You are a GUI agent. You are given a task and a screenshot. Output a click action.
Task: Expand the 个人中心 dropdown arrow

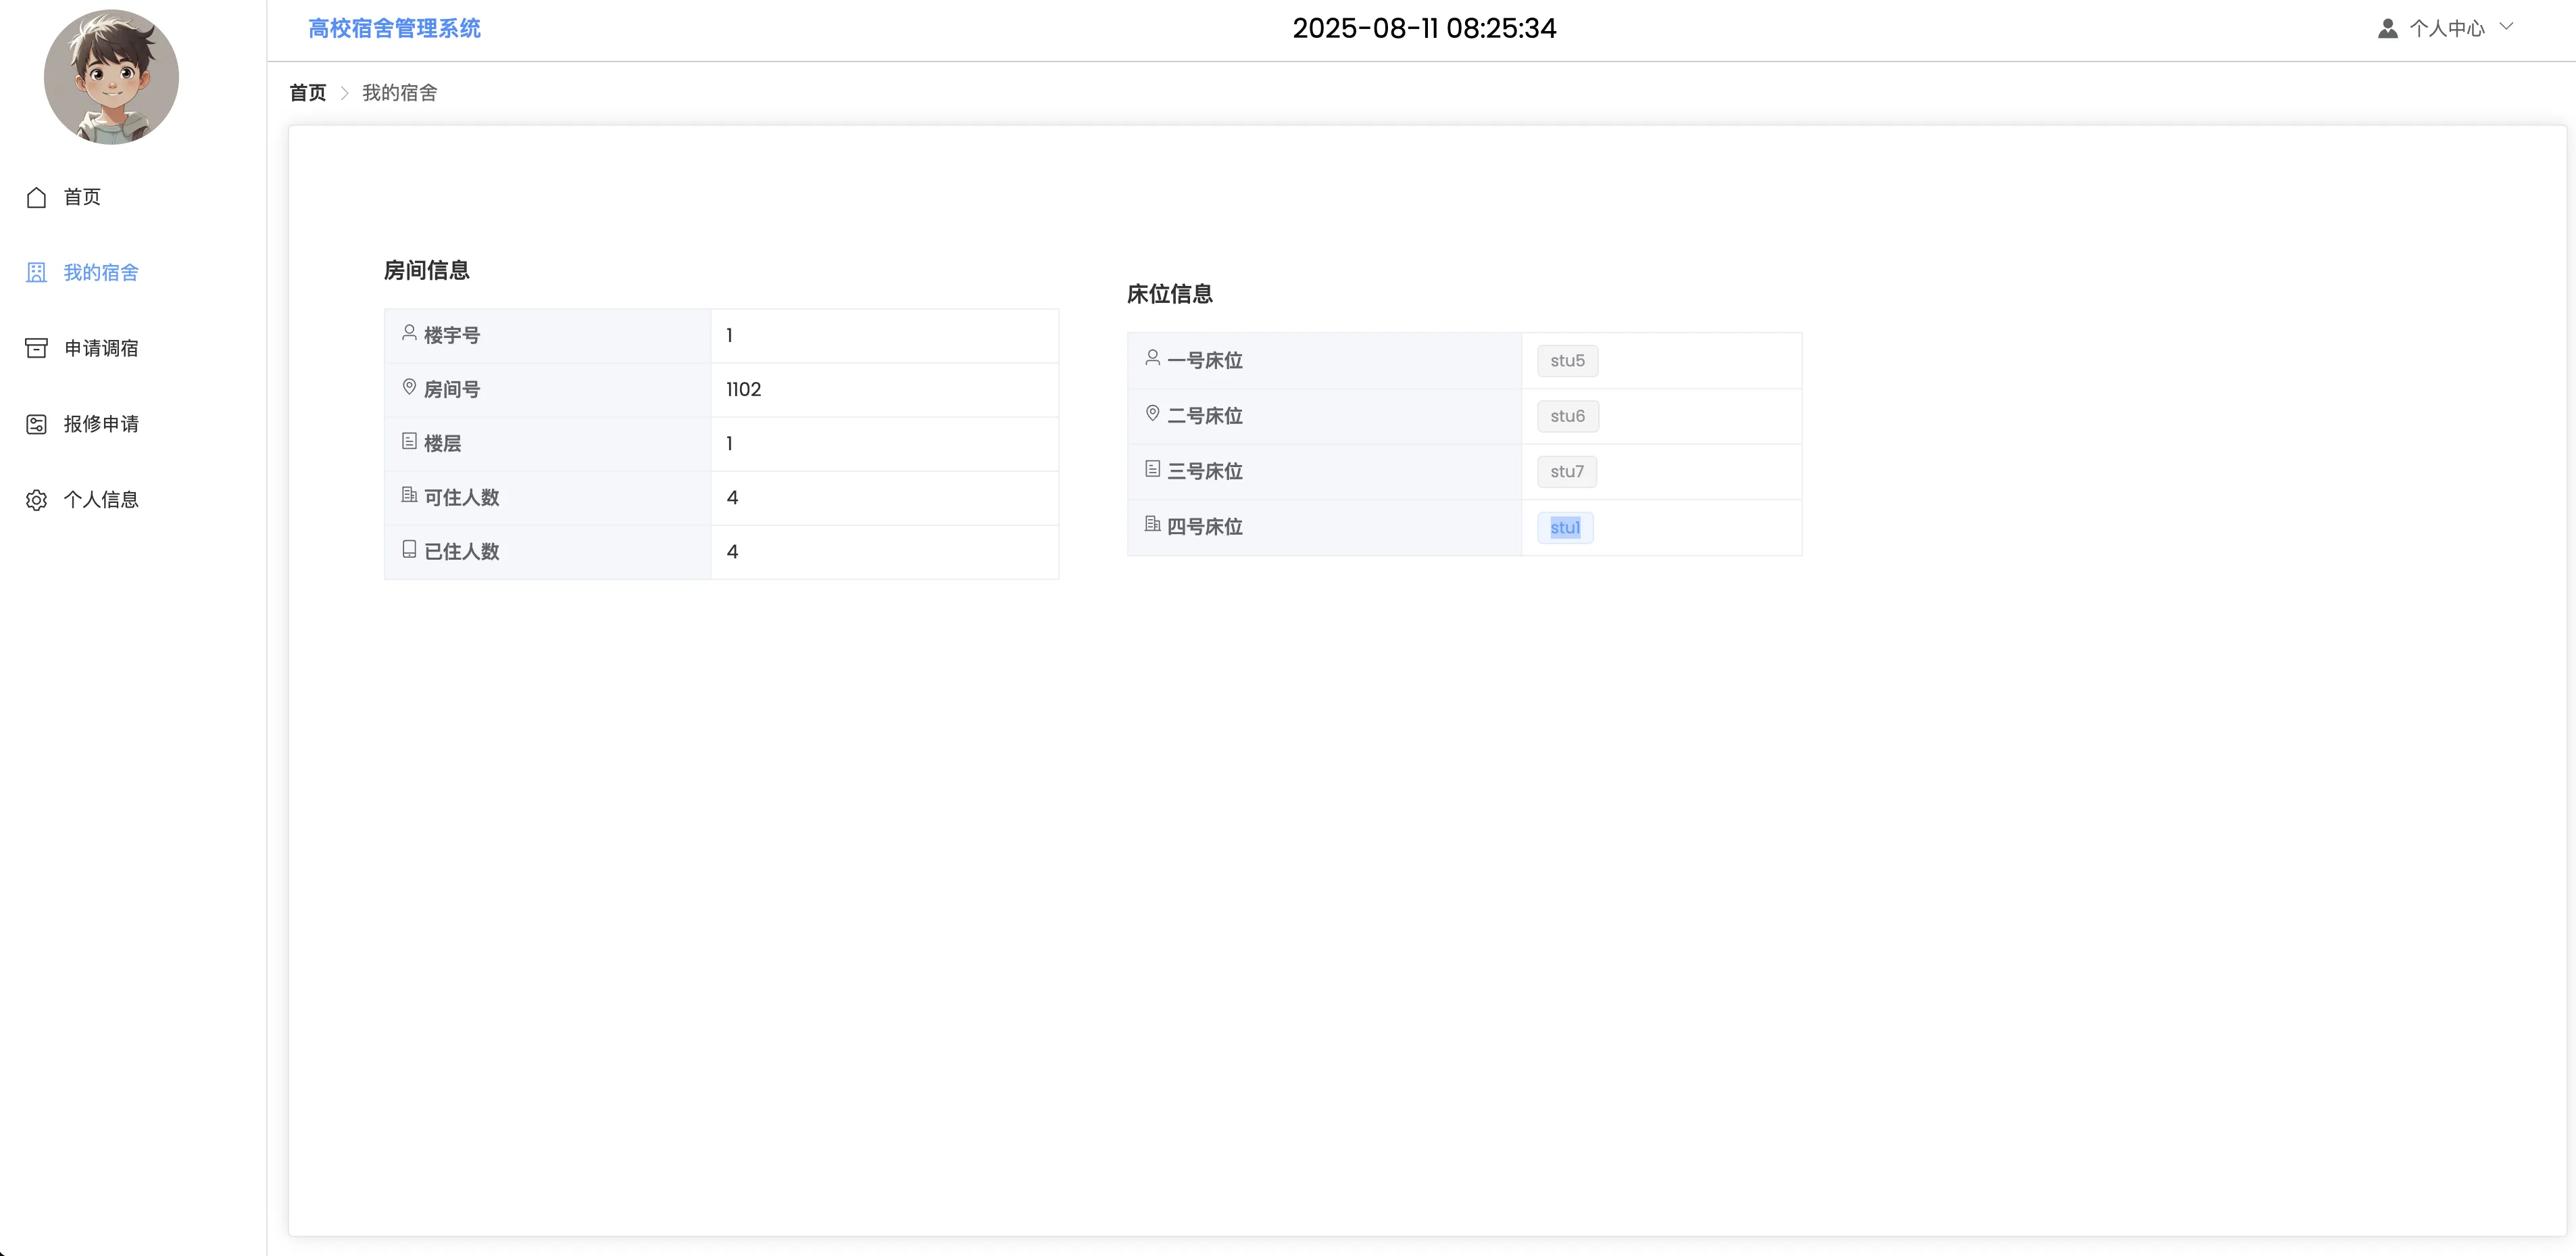coord(2506,27)
